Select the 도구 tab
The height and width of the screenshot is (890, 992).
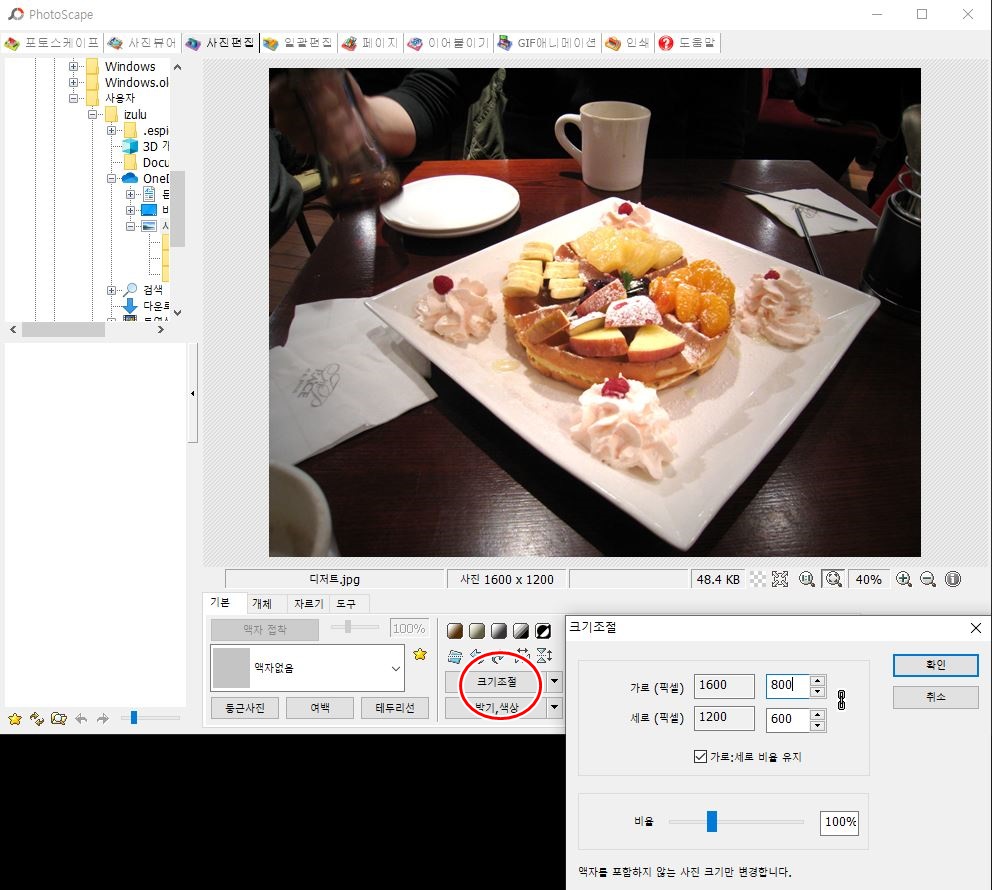click(346, 603)
